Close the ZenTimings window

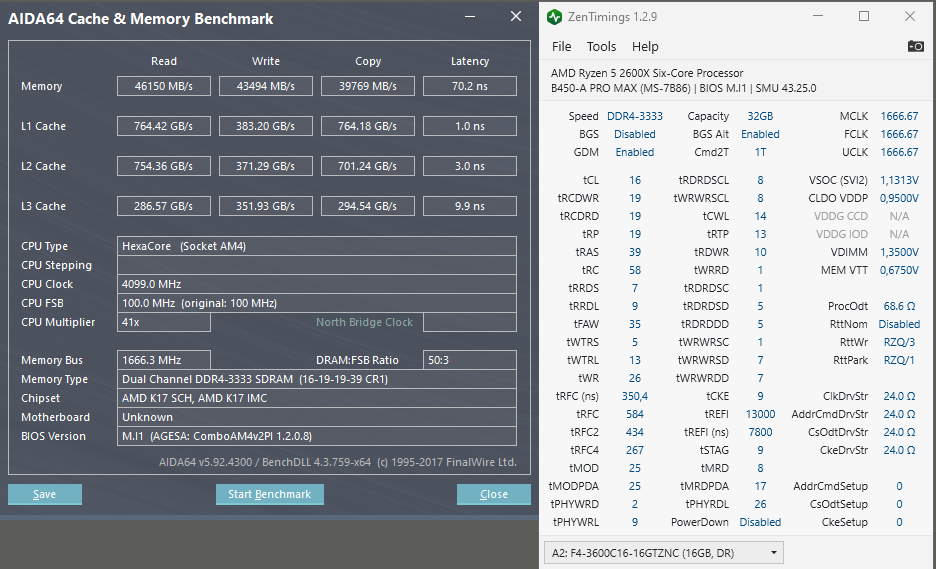click(x=910, y=16)
